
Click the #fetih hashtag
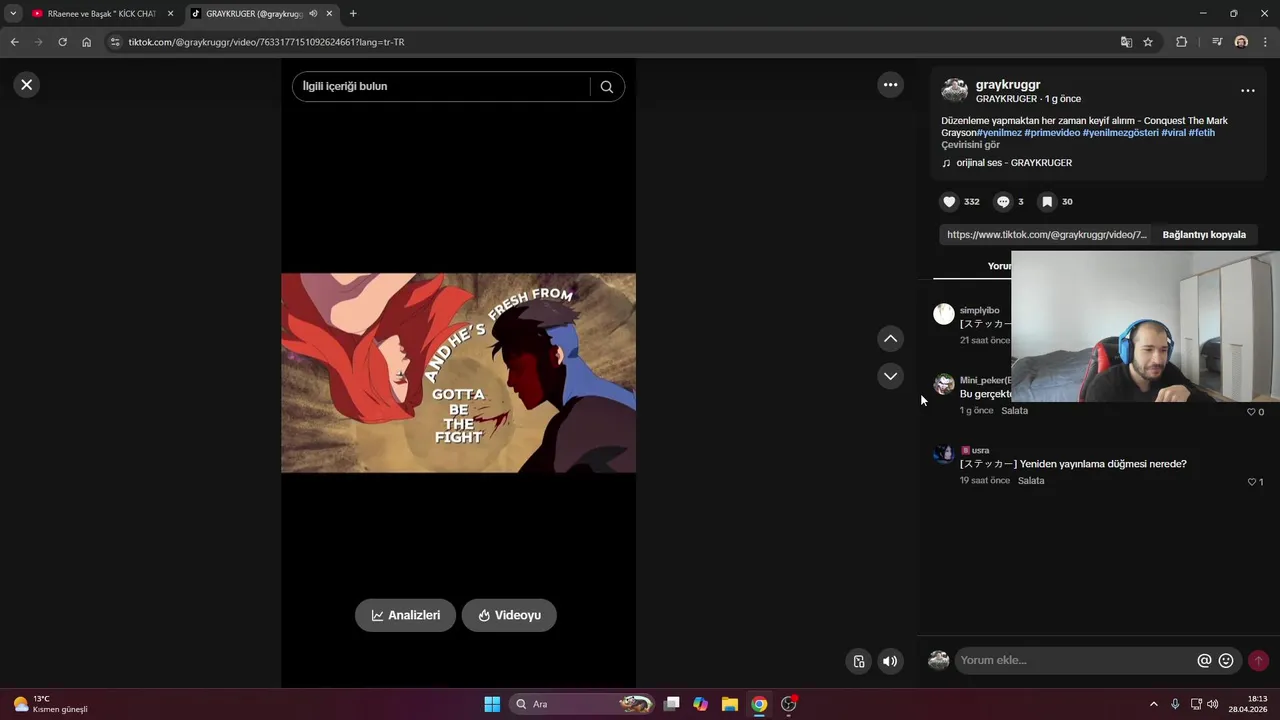click(x=1202, y=133)
